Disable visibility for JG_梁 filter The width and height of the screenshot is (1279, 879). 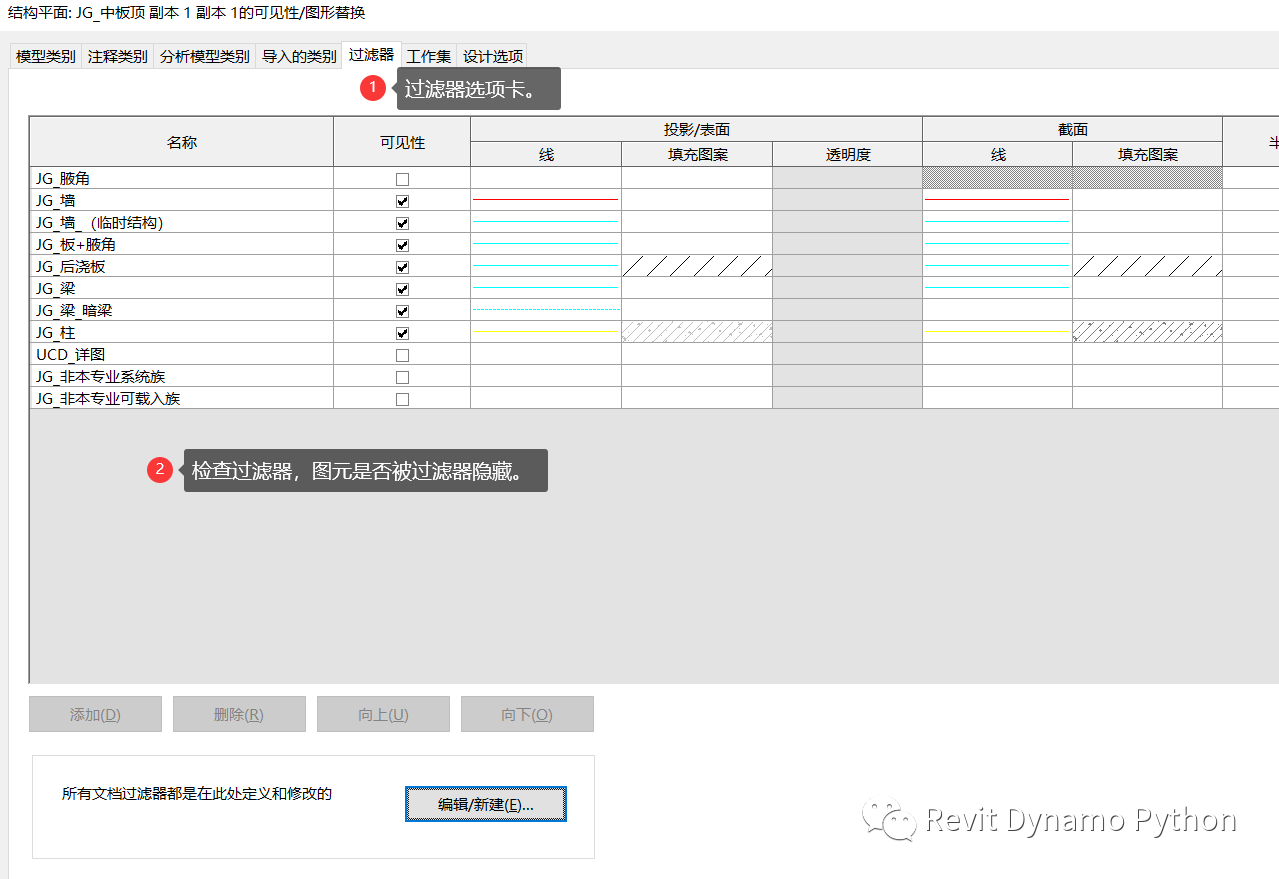402,289
